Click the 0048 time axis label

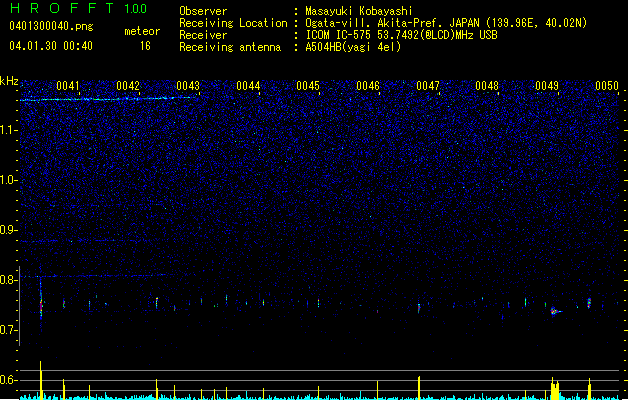487,86
